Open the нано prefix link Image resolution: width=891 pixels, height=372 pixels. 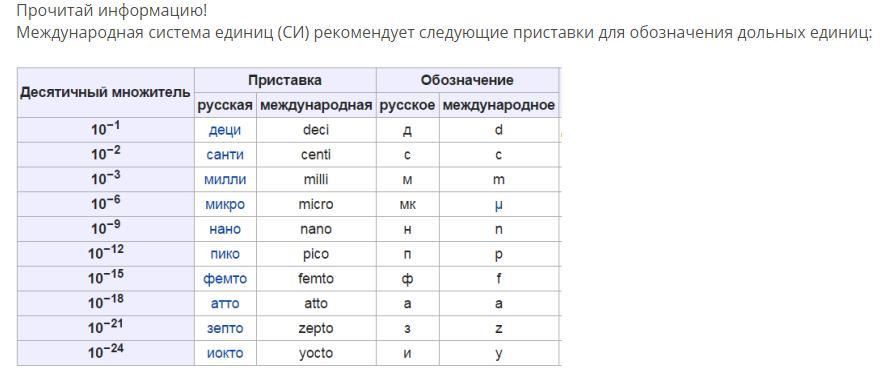225,229
